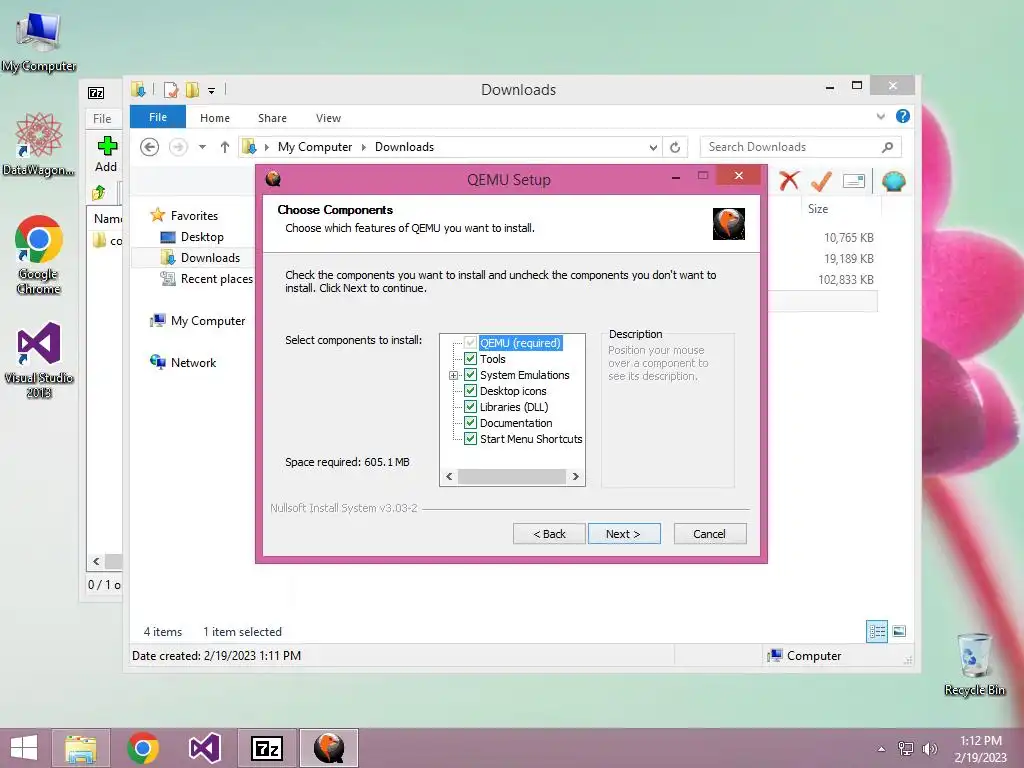Click the Quick Access properties icon
This screenshot has height=768, width=1024.
coord(171,89)
